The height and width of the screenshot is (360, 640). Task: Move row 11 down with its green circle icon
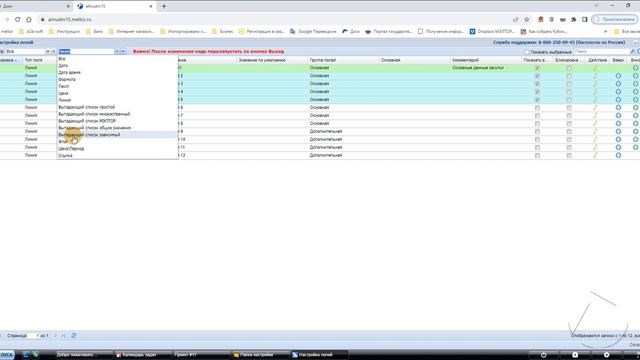click(636, 147)
